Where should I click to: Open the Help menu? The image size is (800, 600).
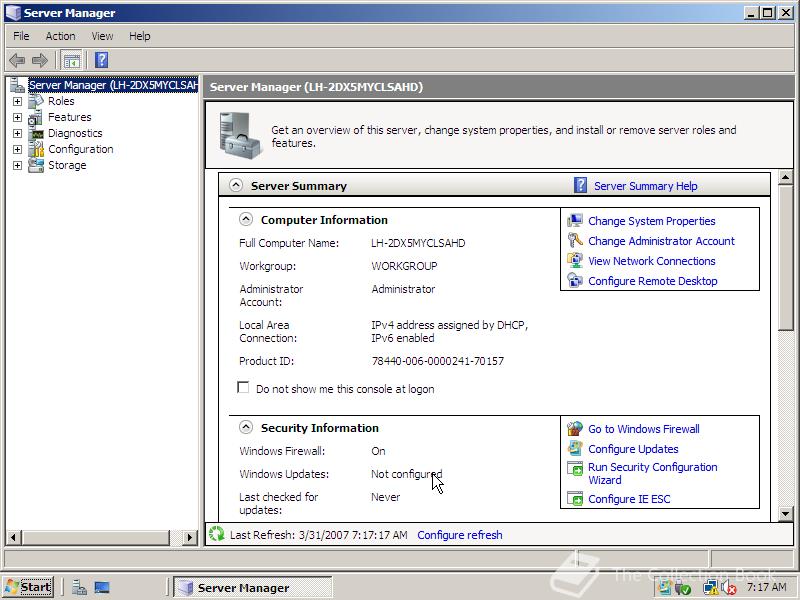139,36
